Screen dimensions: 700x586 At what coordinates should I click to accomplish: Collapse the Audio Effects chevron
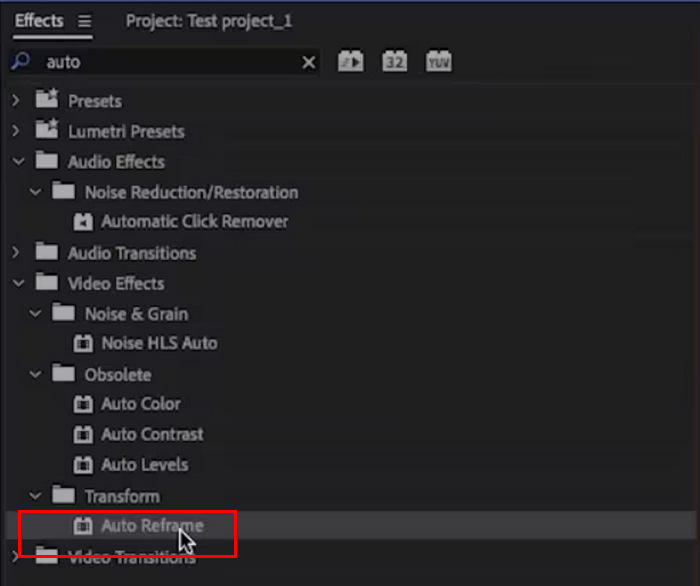18,162
